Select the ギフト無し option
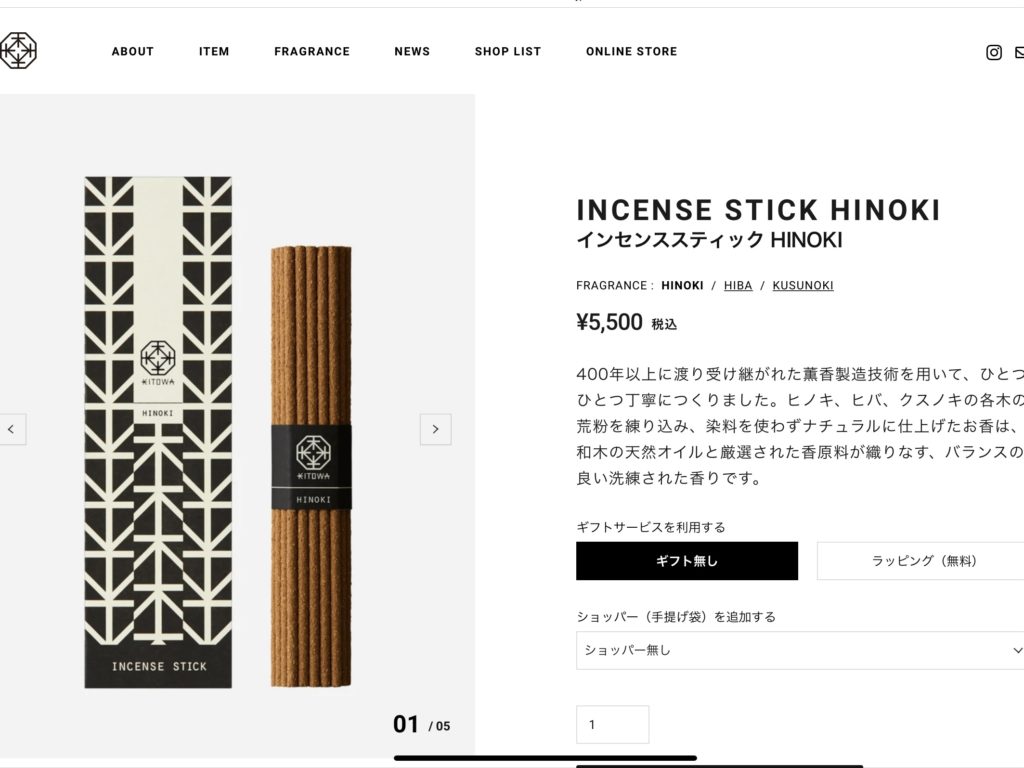 pyautogui.click(x=686, y=560)
